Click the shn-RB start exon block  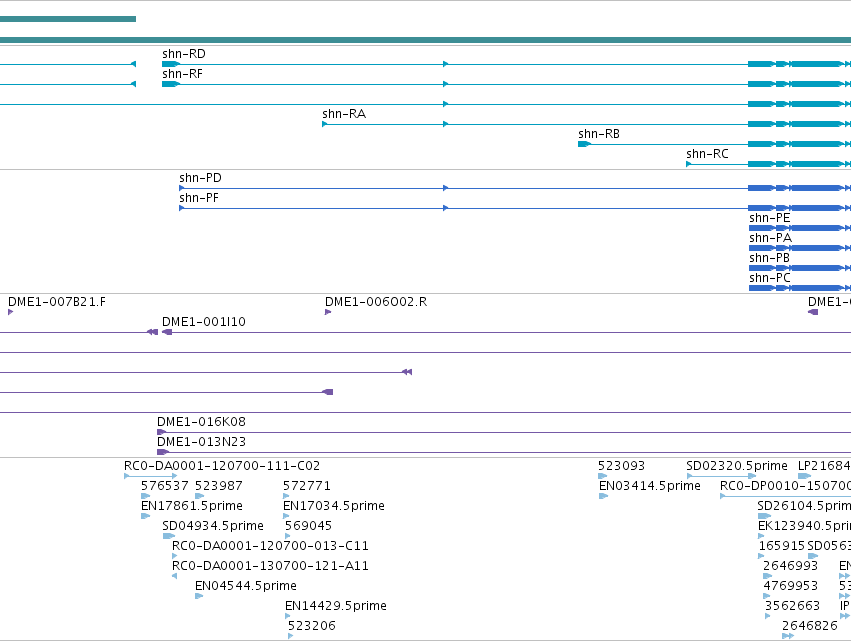pos(585,144)
